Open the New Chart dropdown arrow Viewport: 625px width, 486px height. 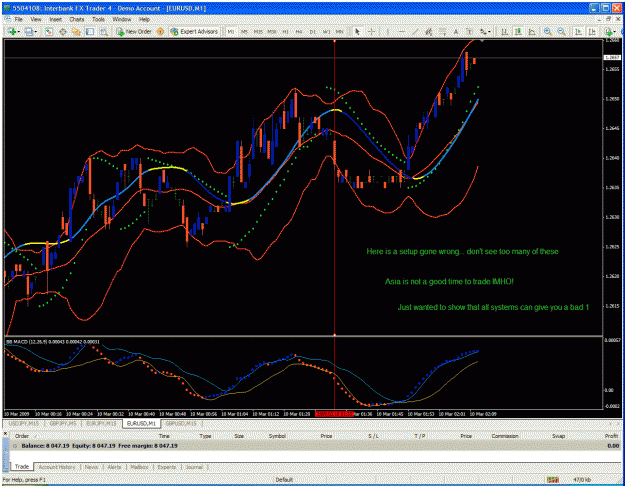coord(19,32)
